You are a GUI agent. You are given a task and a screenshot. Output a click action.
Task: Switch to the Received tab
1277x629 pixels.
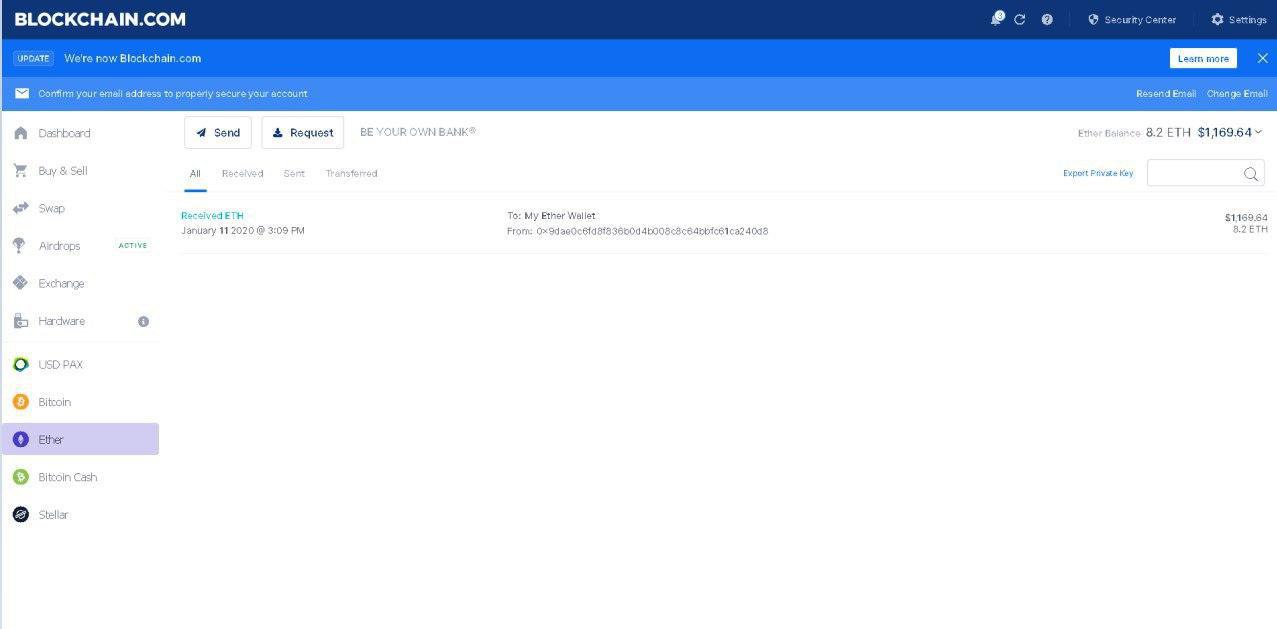click(242, 174)
